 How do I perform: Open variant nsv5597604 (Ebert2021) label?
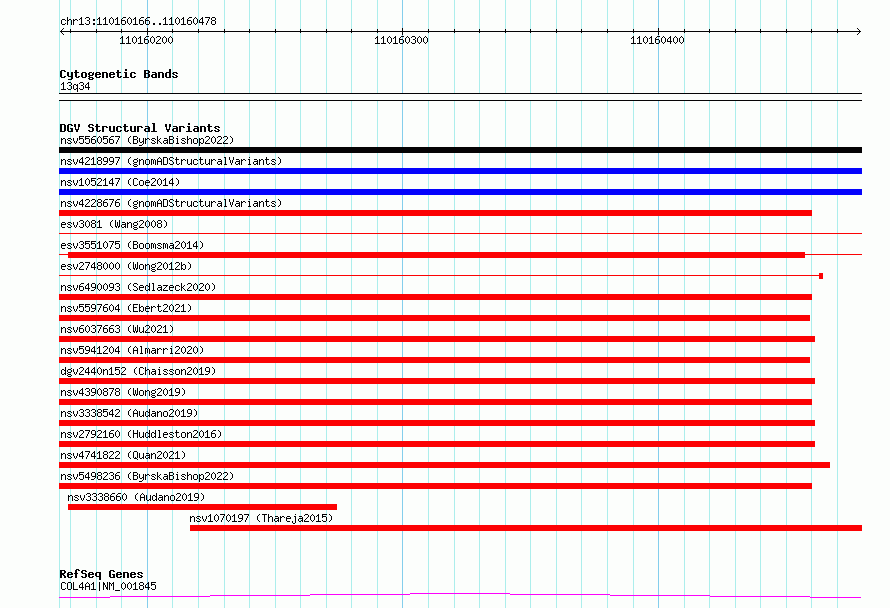pos(126,308)
